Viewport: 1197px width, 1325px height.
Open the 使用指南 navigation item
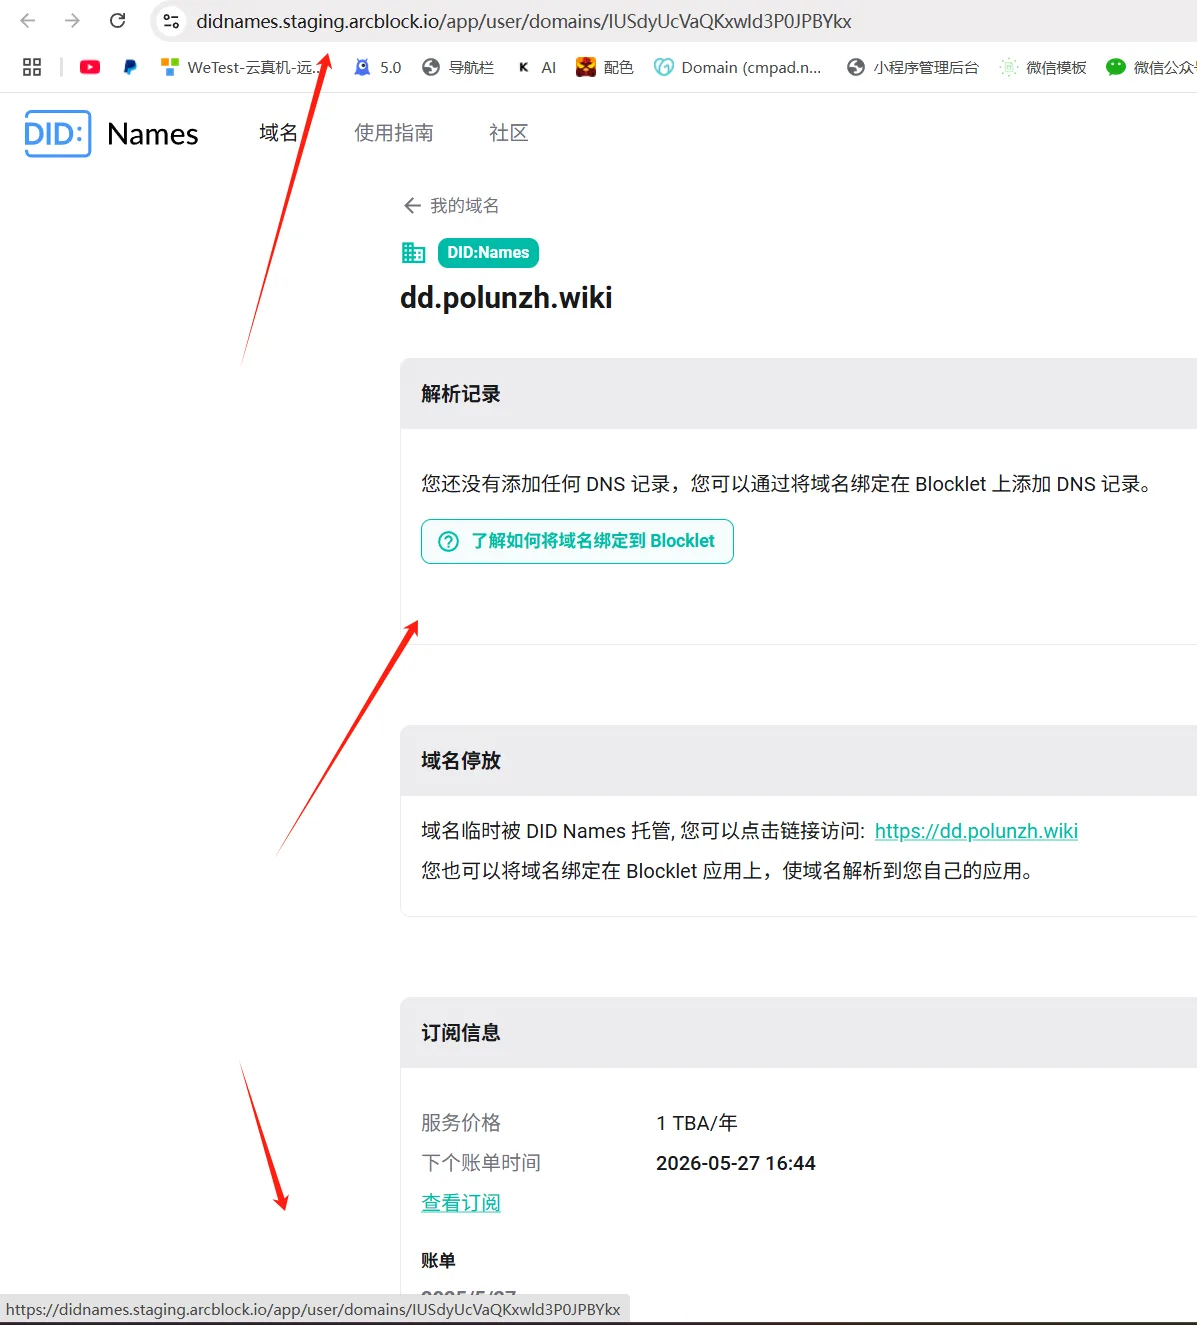(394, 133)
